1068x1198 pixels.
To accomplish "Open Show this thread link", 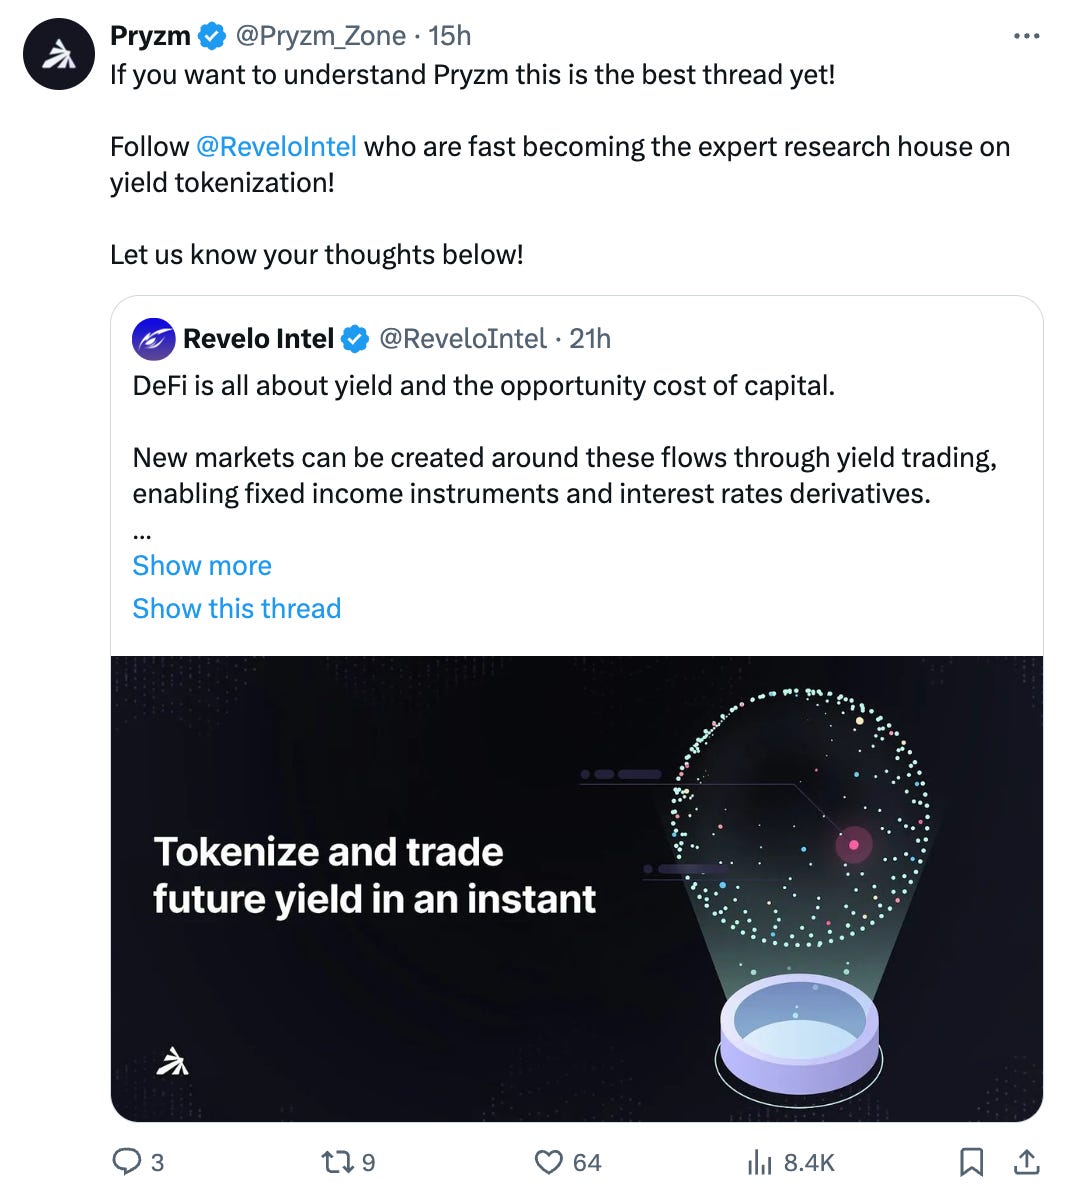I will tap(237, 608).
